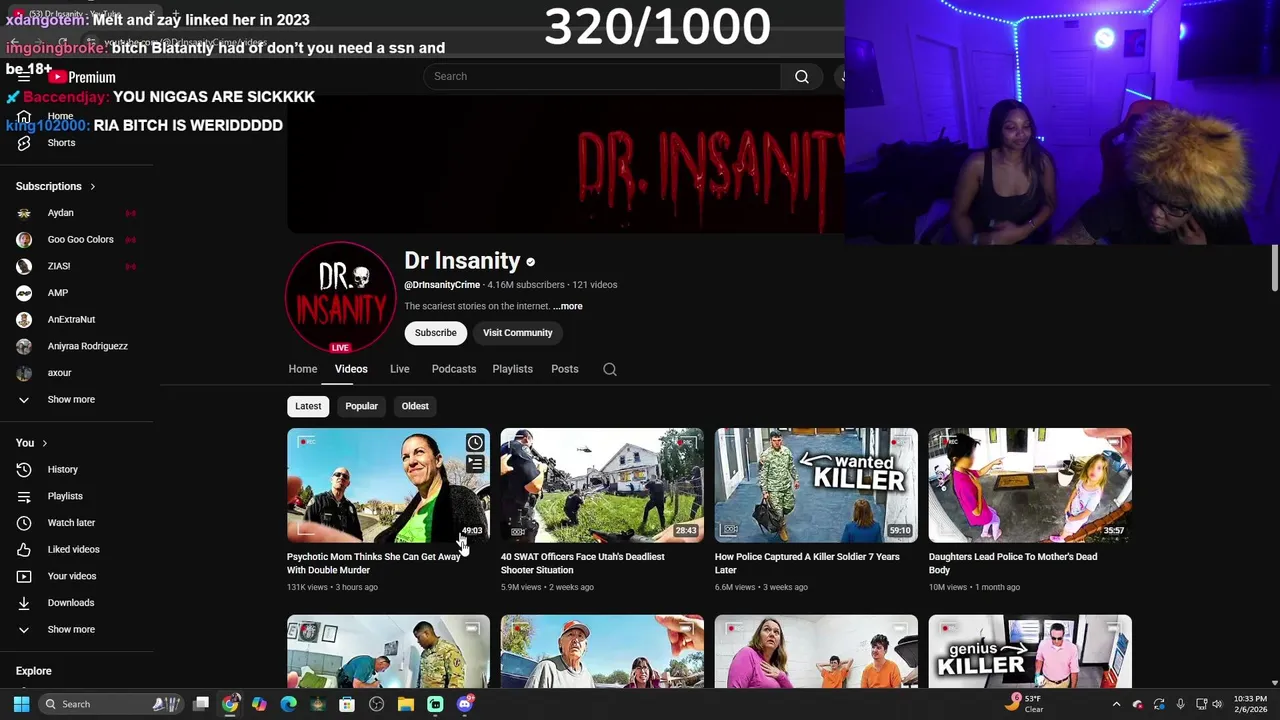Open the AnExtraNut subscription channel
1280x720 pixels.
(71, 319)
